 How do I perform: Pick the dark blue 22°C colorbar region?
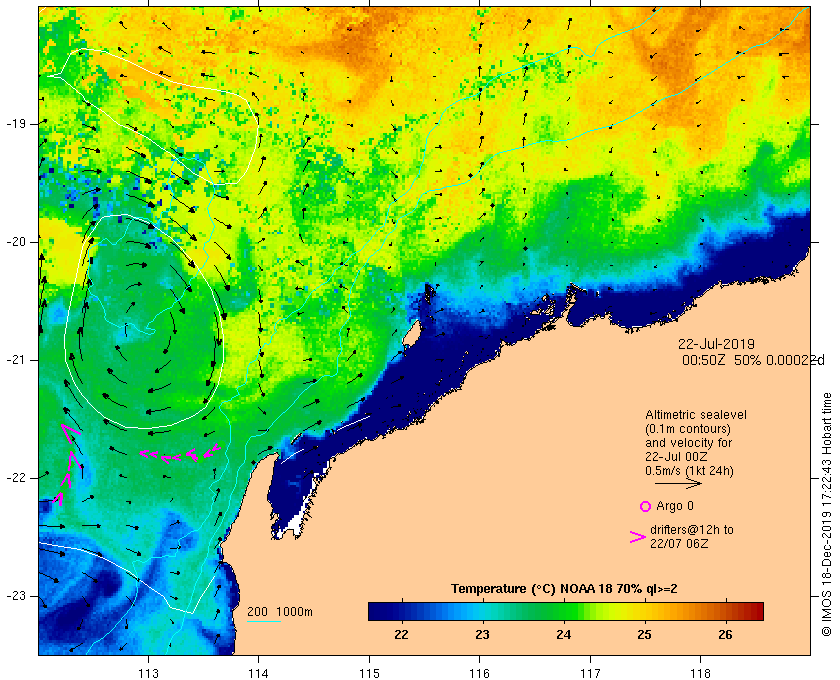click(x=401, y=611)
